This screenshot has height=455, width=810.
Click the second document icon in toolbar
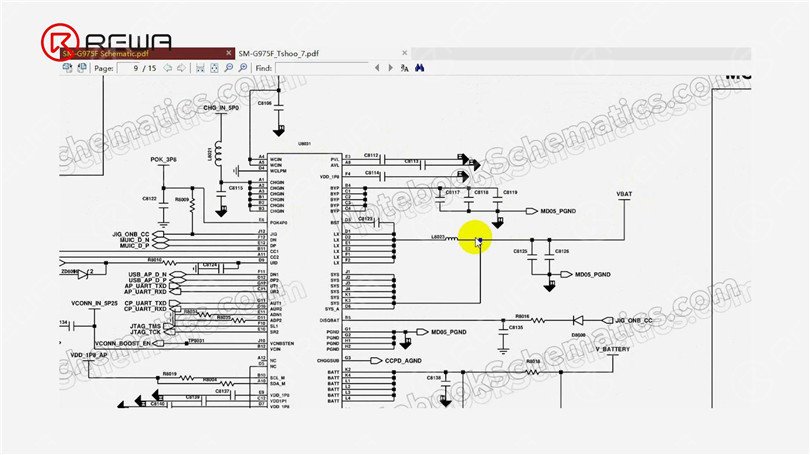pyautogui.click(x=82, y=68)
